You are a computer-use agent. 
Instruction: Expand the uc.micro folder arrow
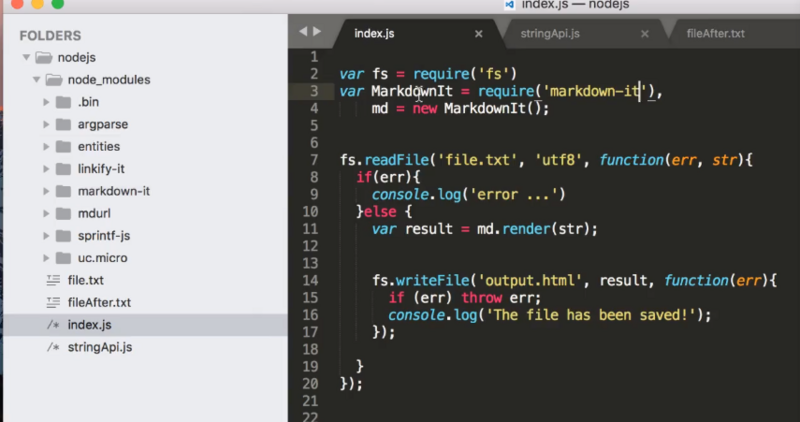point(46,258)
